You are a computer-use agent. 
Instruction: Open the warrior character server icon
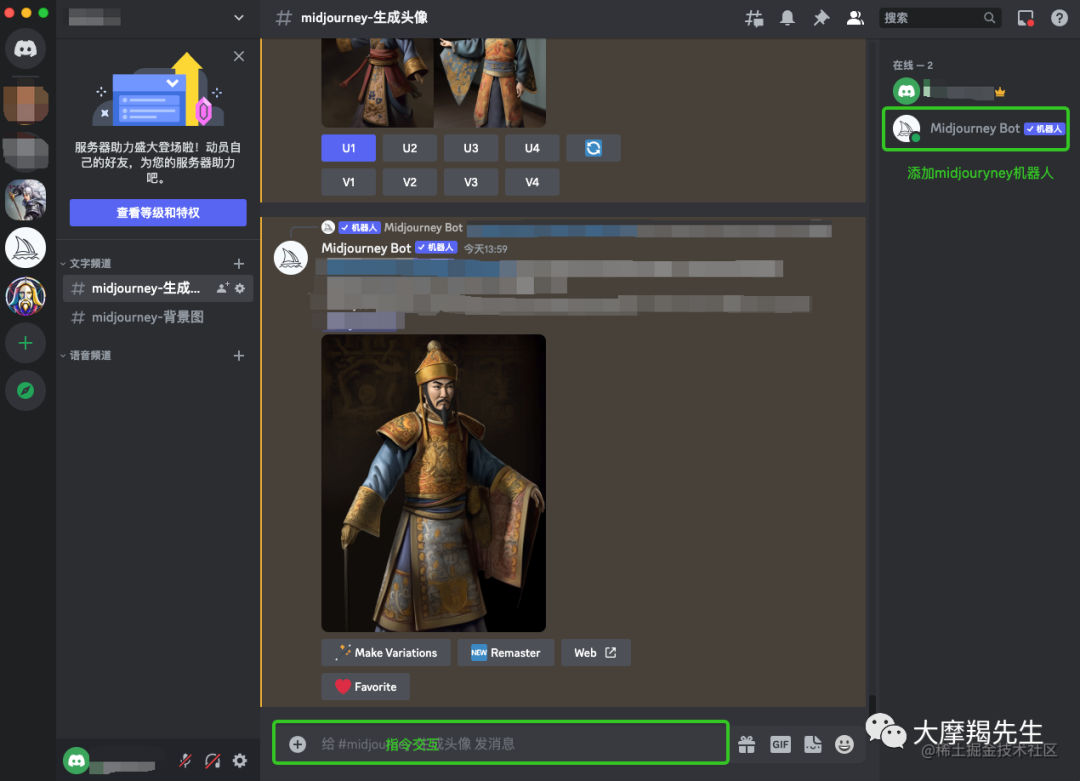(25, 200)
